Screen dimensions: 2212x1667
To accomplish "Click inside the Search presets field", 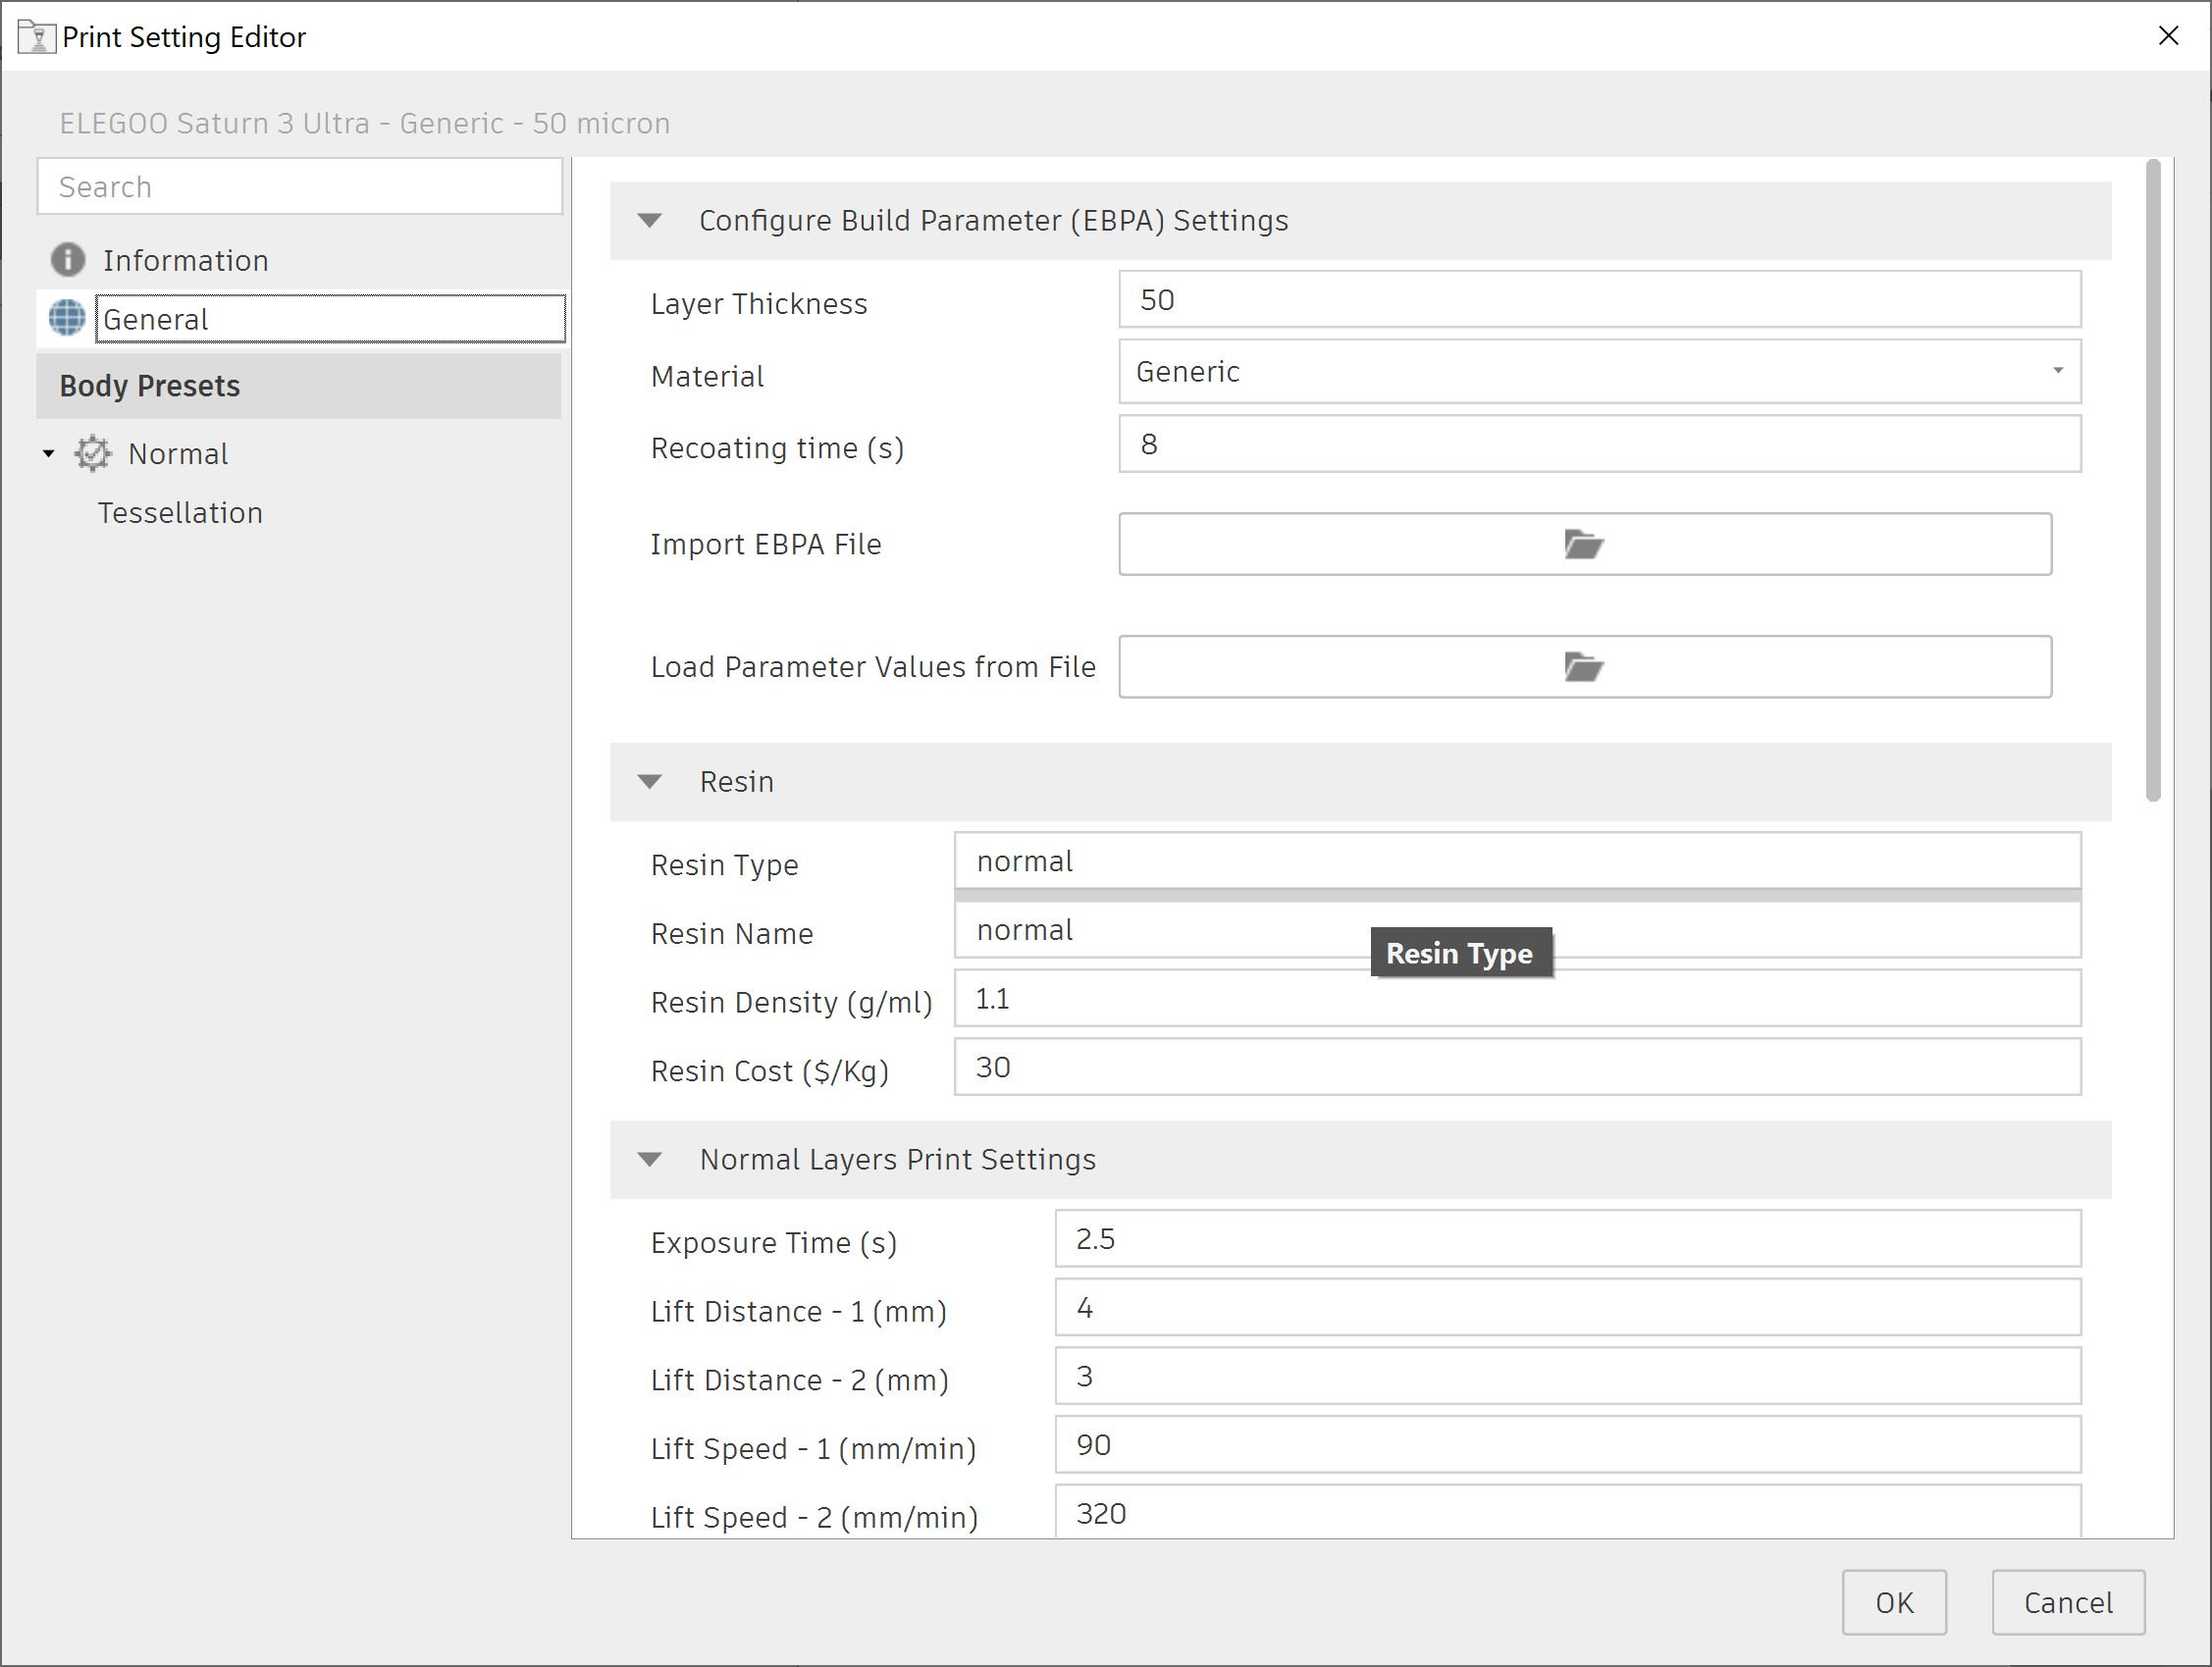I will coord(299,186).
